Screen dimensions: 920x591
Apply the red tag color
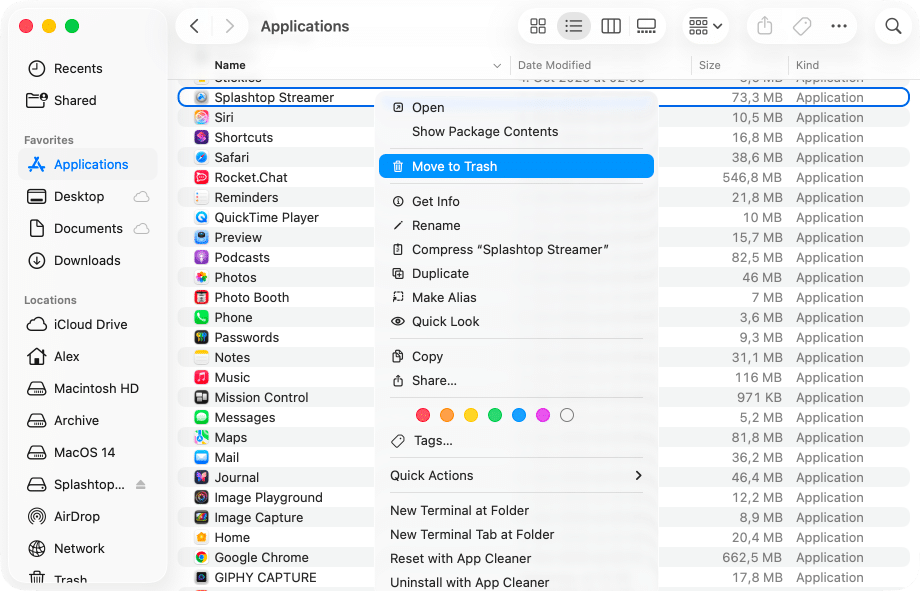pos(423,415)
